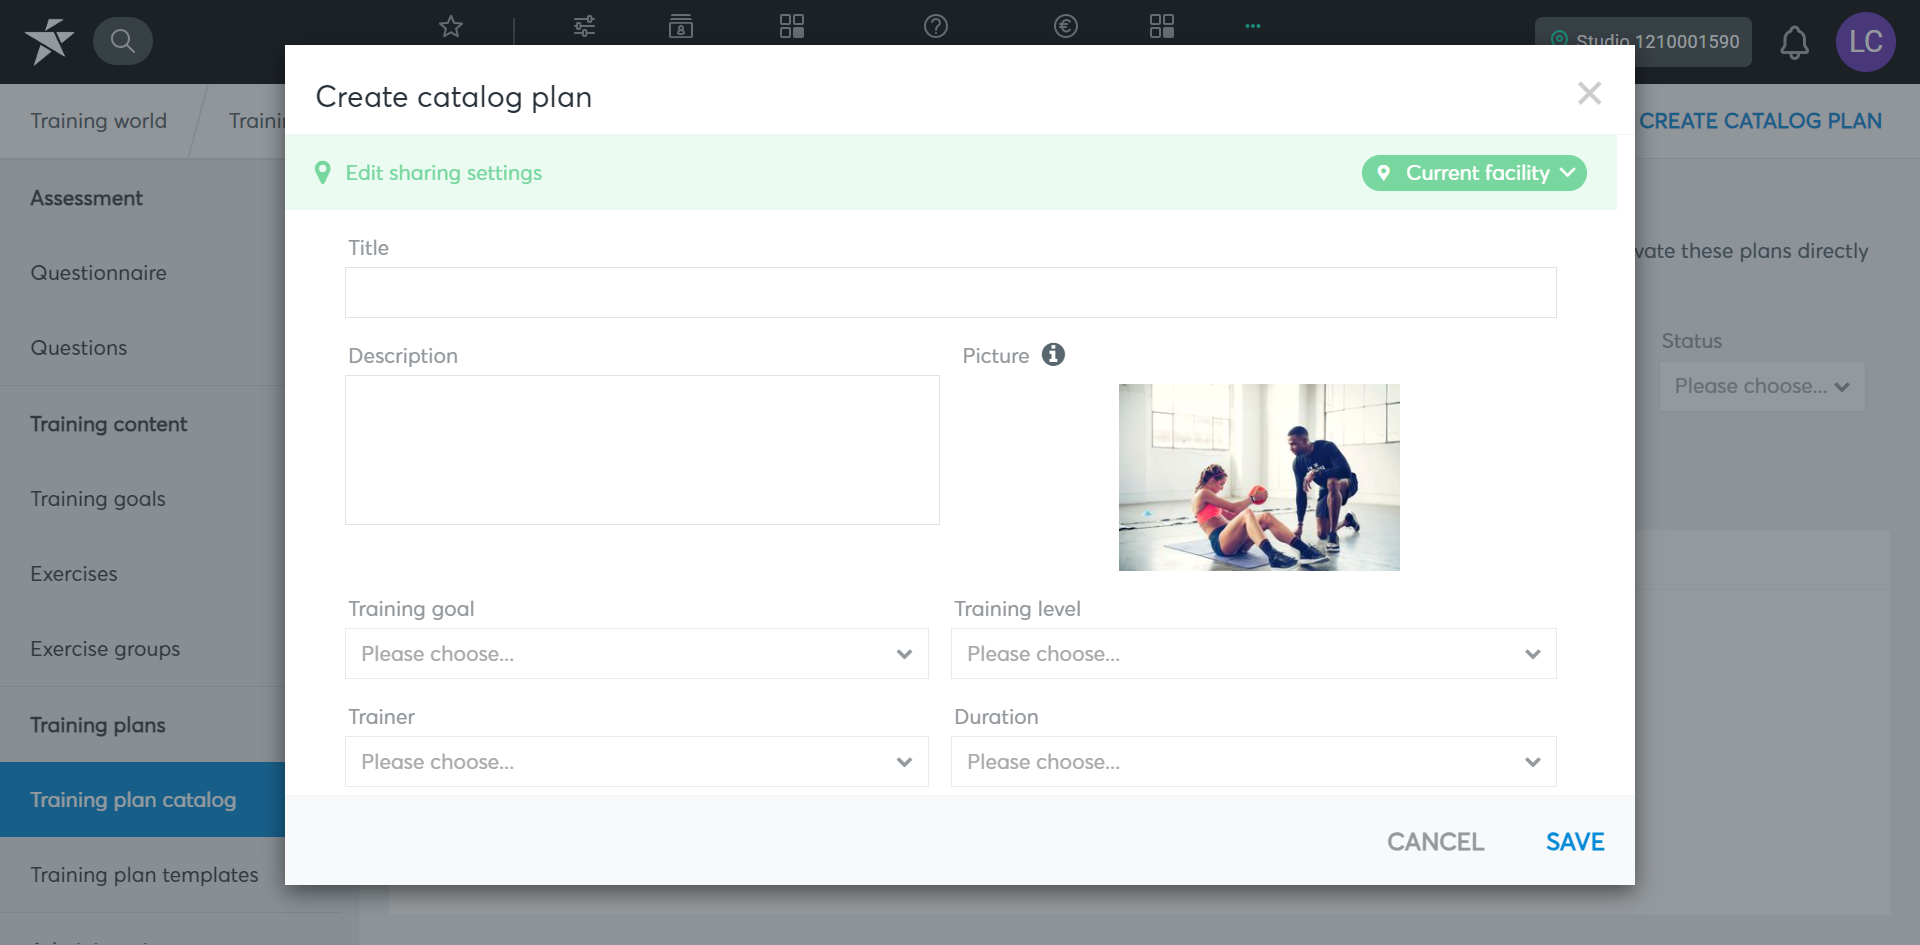Click the SAVE button
The height and width of the screenshot is (945, 1920).
click(x=1575, y=842)
